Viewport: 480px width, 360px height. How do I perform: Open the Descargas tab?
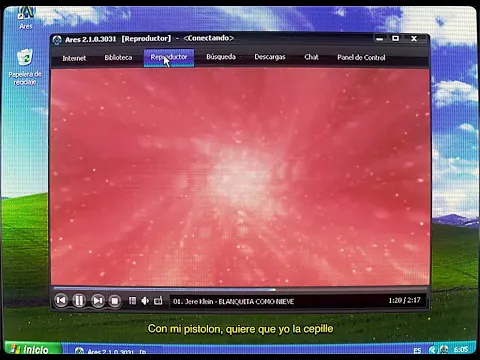(270, 57)
